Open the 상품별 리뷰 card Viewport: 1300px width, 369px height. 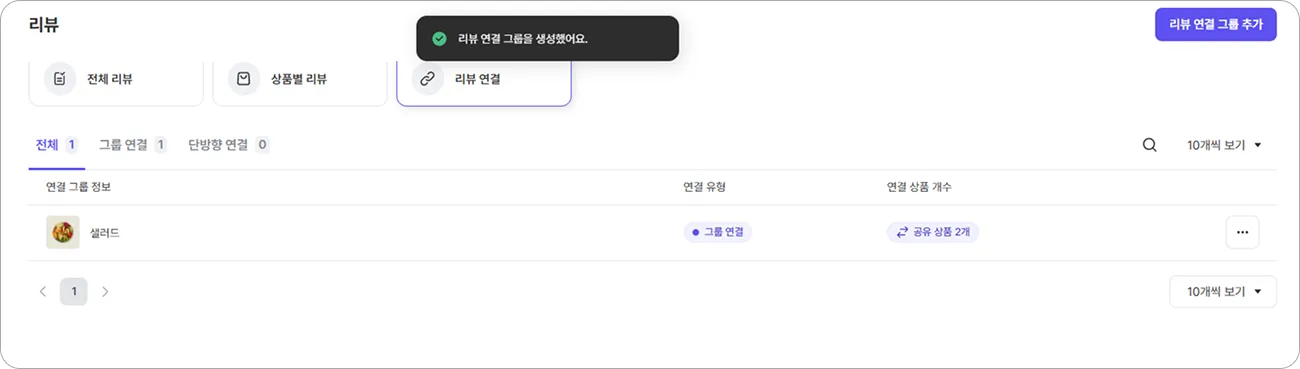[x=300, y=79]
